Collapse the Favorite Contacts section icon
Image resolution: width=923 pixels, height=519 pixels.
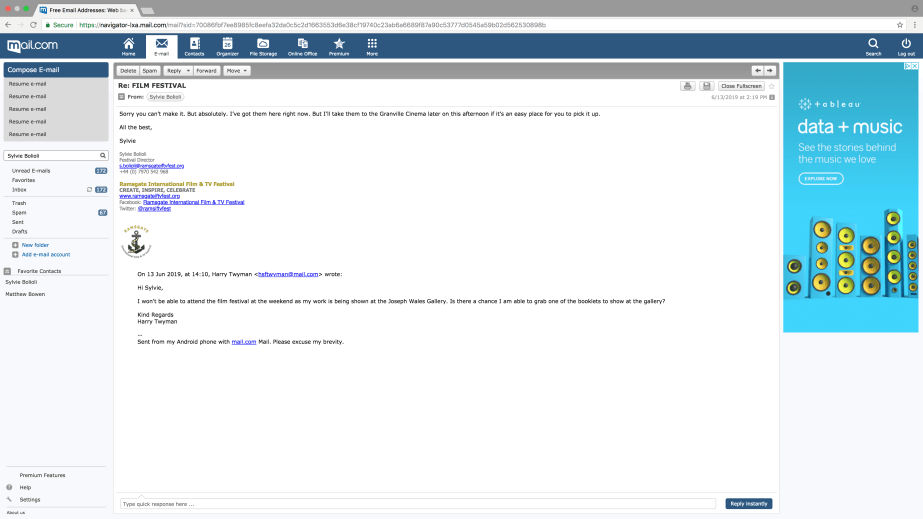coord(7,271)
